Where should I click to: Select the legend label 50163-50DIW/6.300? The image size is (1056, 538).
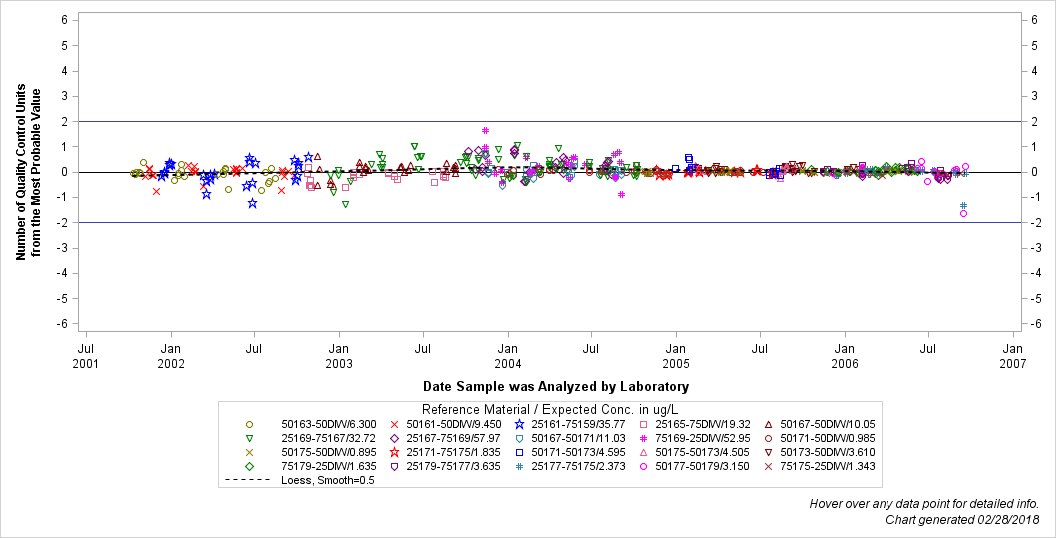tap(328, 425)
